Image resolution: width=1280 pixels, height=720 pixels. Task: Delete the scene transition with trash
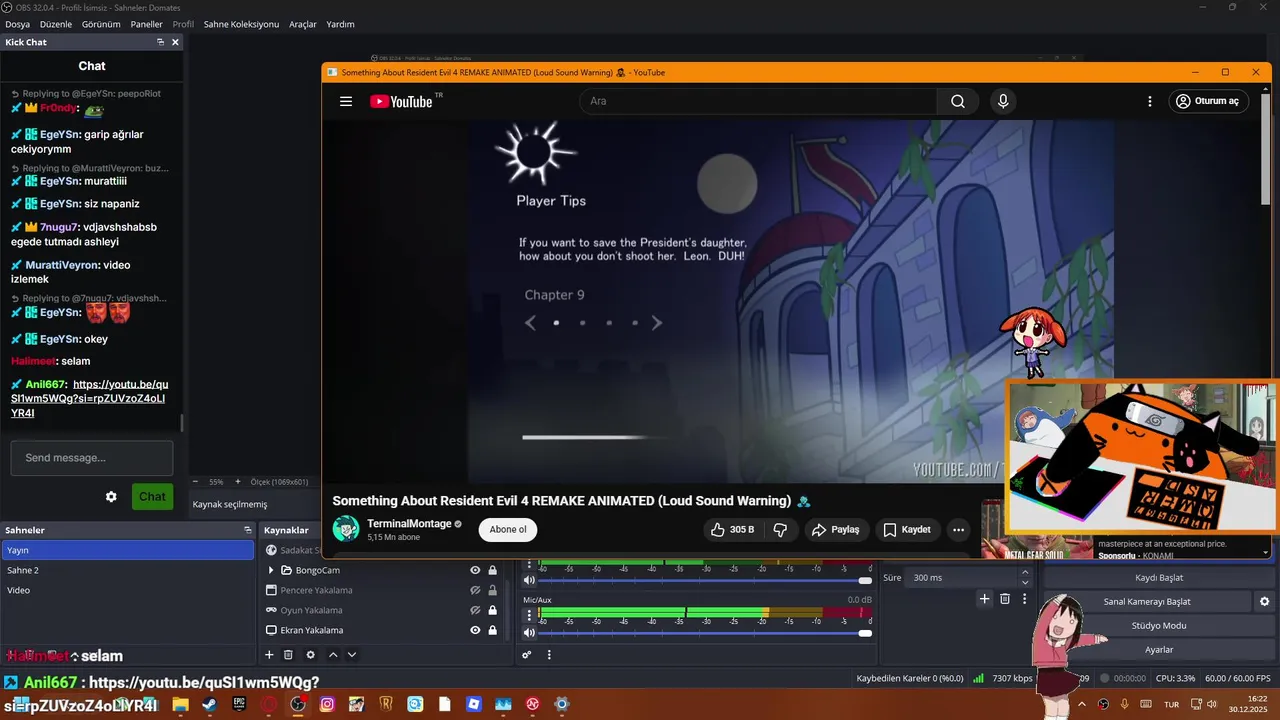[1005, 599]
